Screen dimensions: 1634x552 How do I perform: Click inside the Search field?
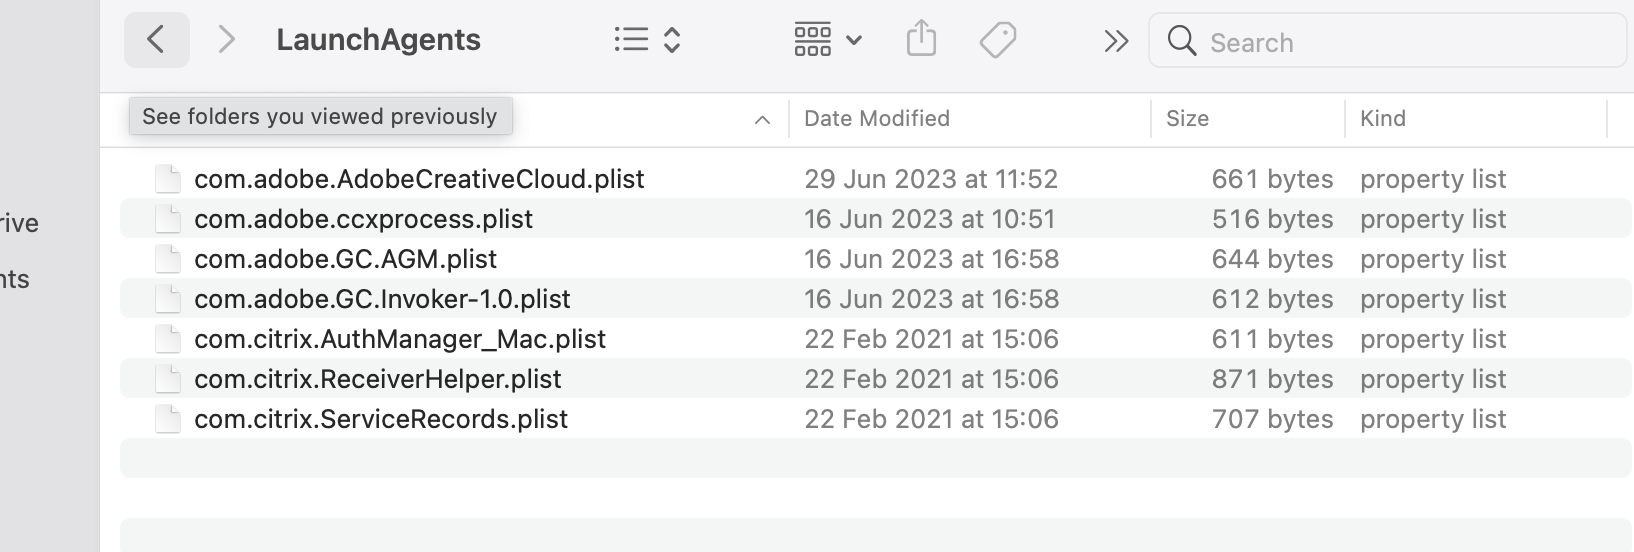pyautogui.click(x=1400, y=42)
